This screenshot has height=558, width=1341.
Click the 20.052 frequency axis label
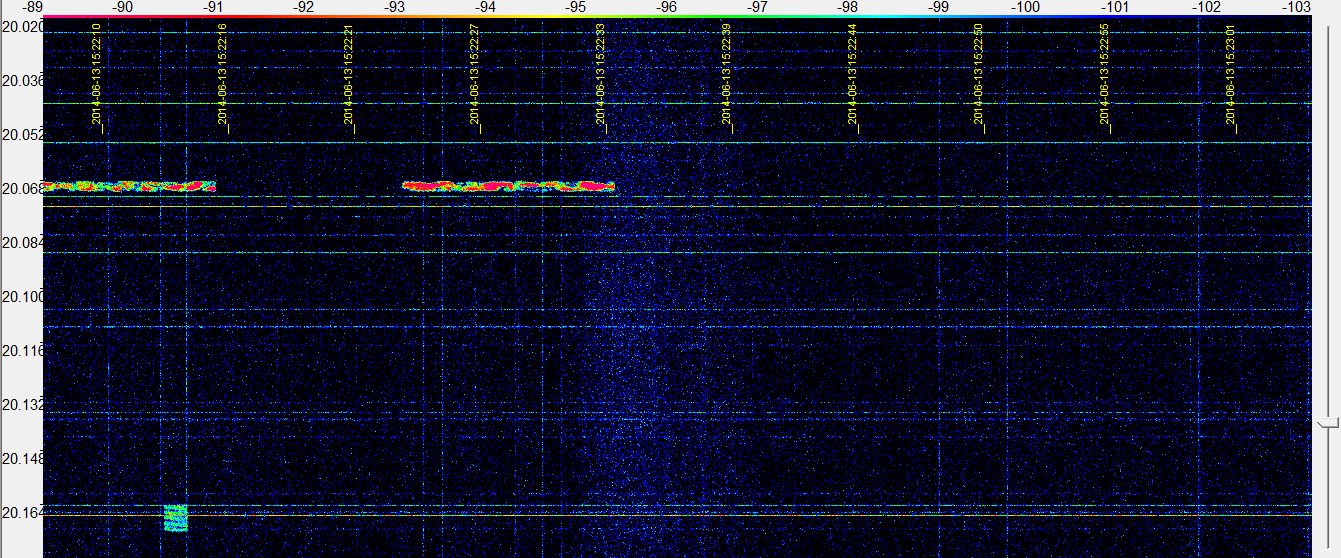22,135
